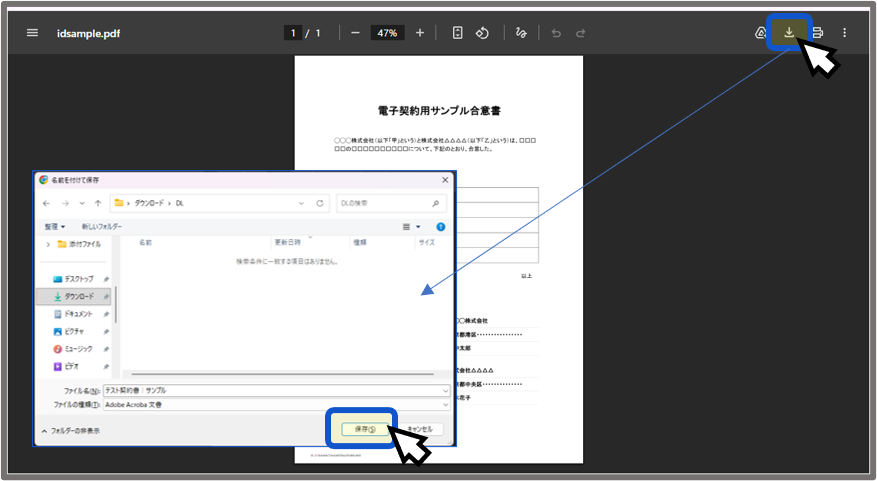877x481 pixels.
Task: Open the ファイルの種類 file type dropdown
Action: pyautogui.click(x=275, y=405)
